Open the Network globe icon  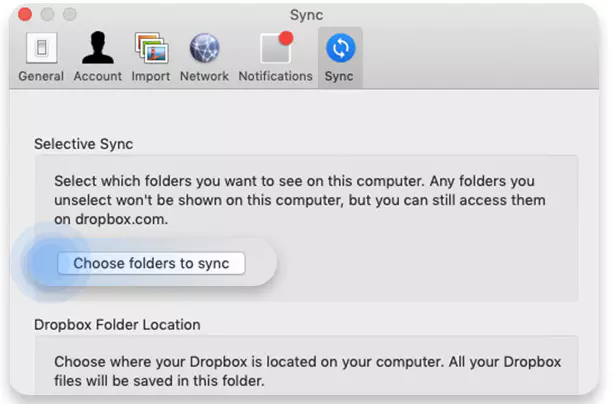pos(204,48)
